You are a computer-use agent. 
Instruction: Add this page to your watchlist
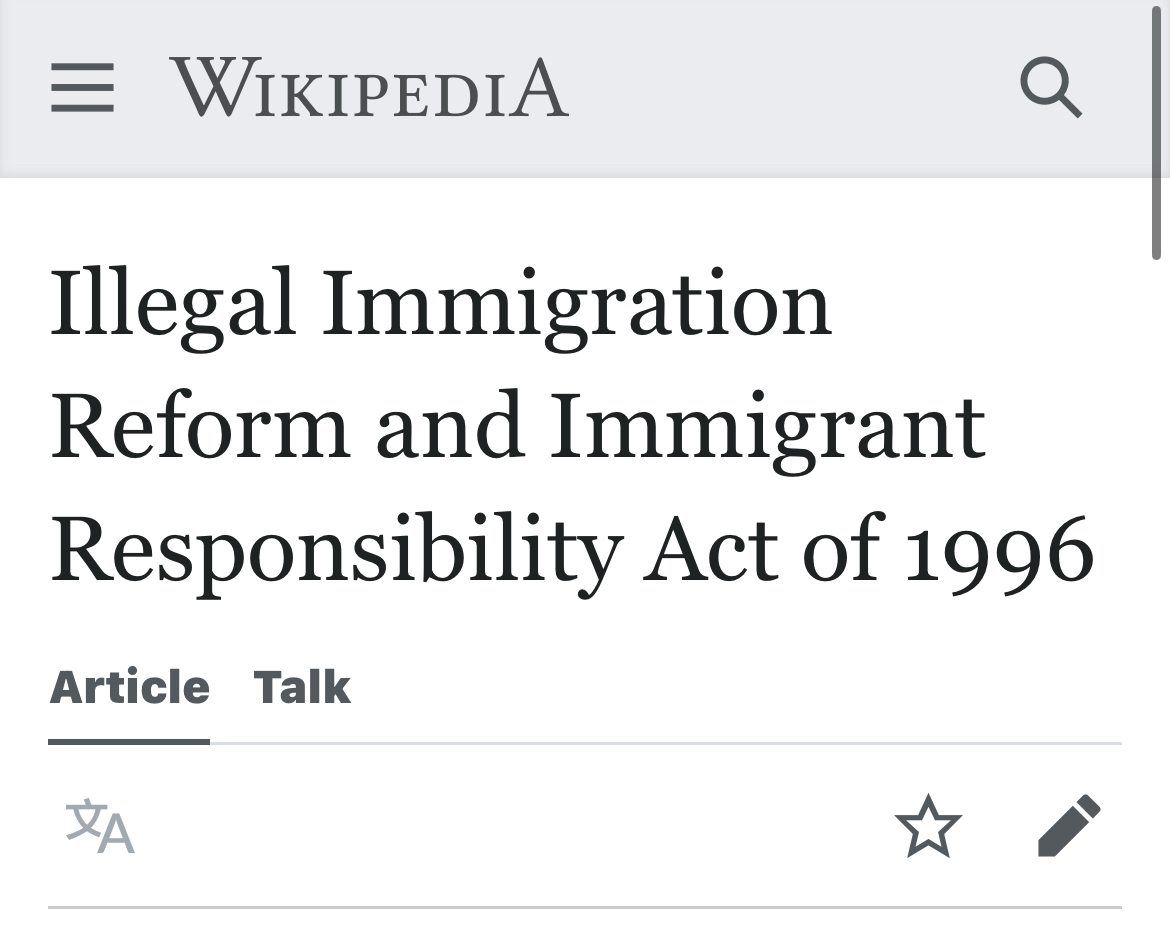click(927, 826)
